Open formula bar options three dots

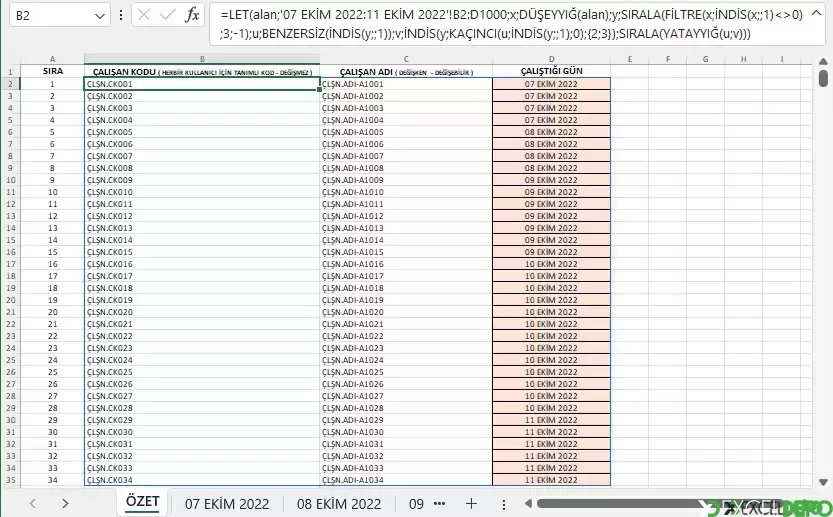pos(121,15)
